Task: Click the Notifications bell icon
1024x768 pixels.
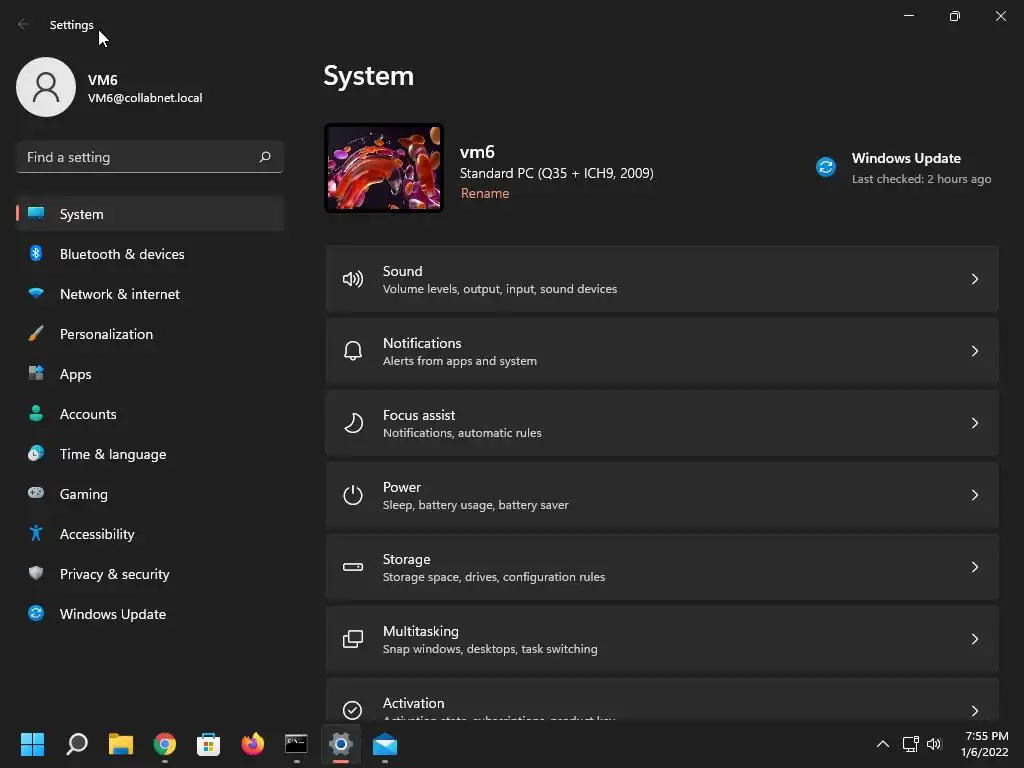Action: 353,351
